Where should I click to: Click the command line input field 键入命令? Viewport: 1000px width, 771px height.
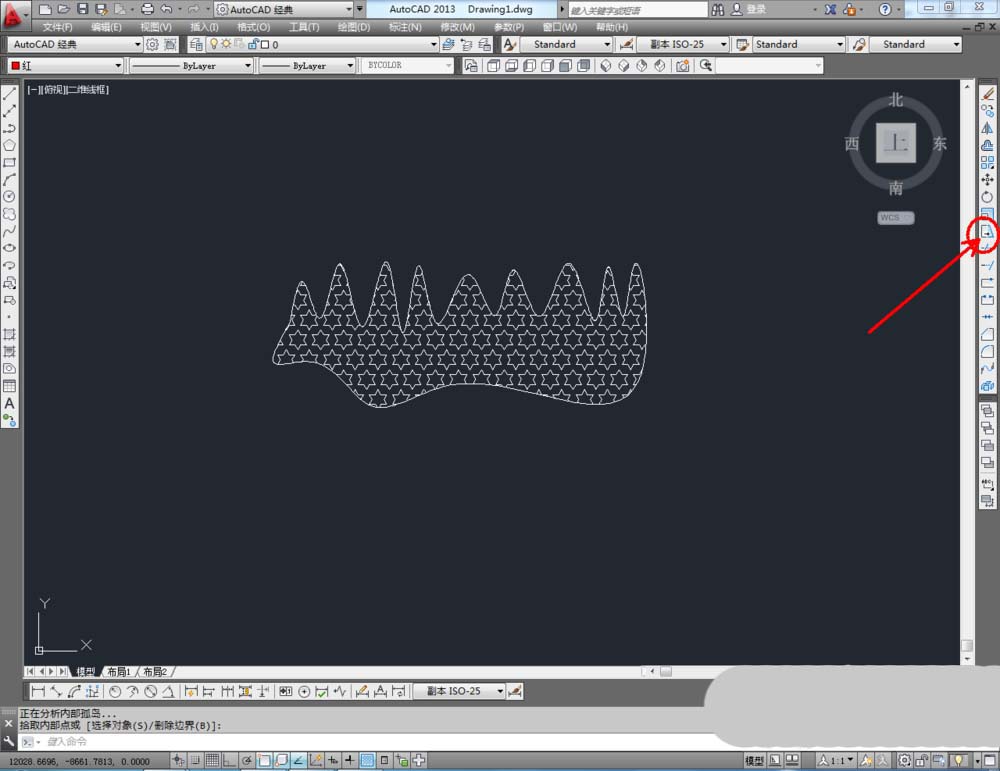coord(383,742)
